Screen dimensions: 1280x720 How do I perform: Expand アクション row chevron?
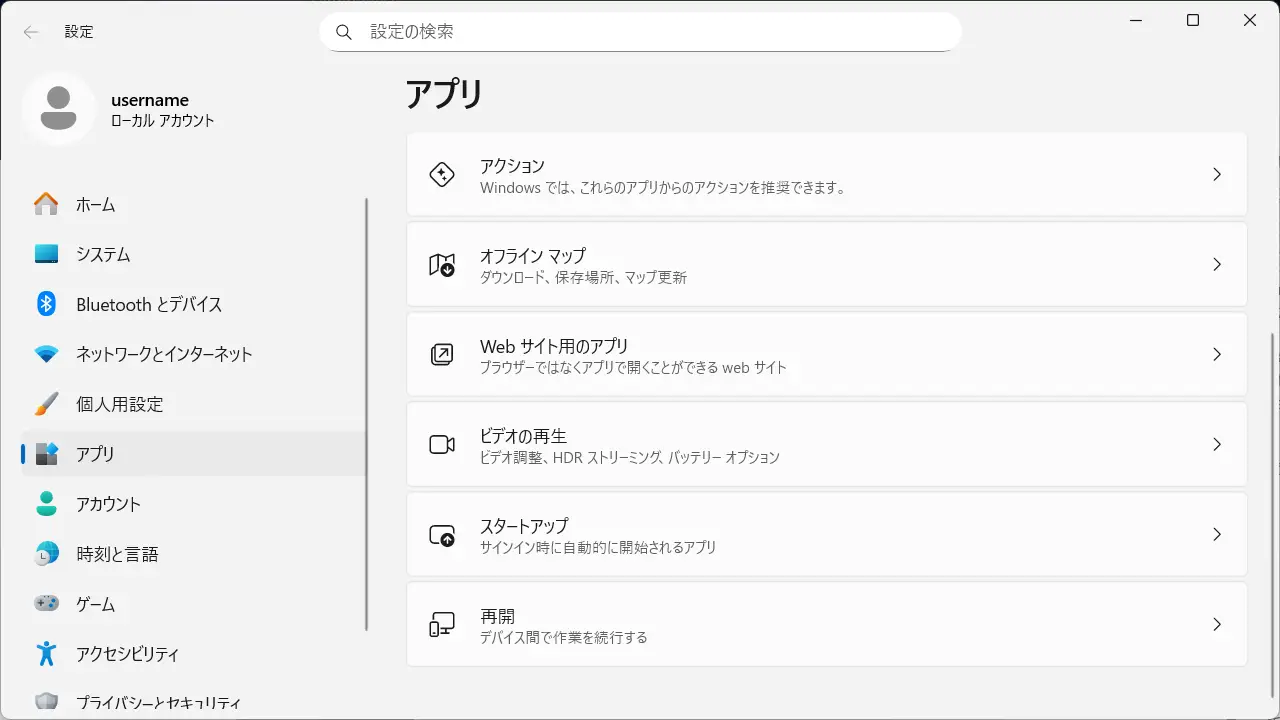tap(1217, 174)
